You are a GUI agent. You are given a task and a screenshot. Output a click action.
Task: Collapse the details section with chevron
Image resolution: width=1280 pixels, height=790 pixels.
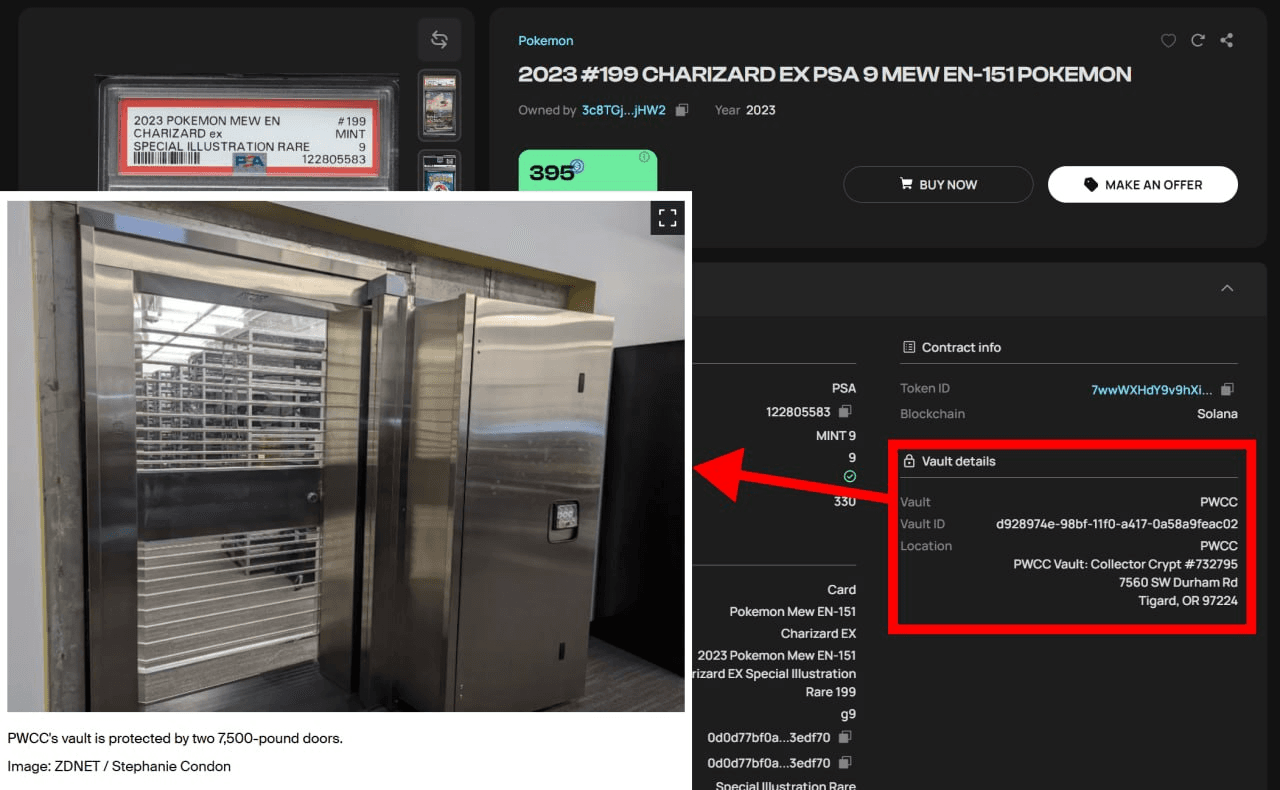coord(1227,288)
